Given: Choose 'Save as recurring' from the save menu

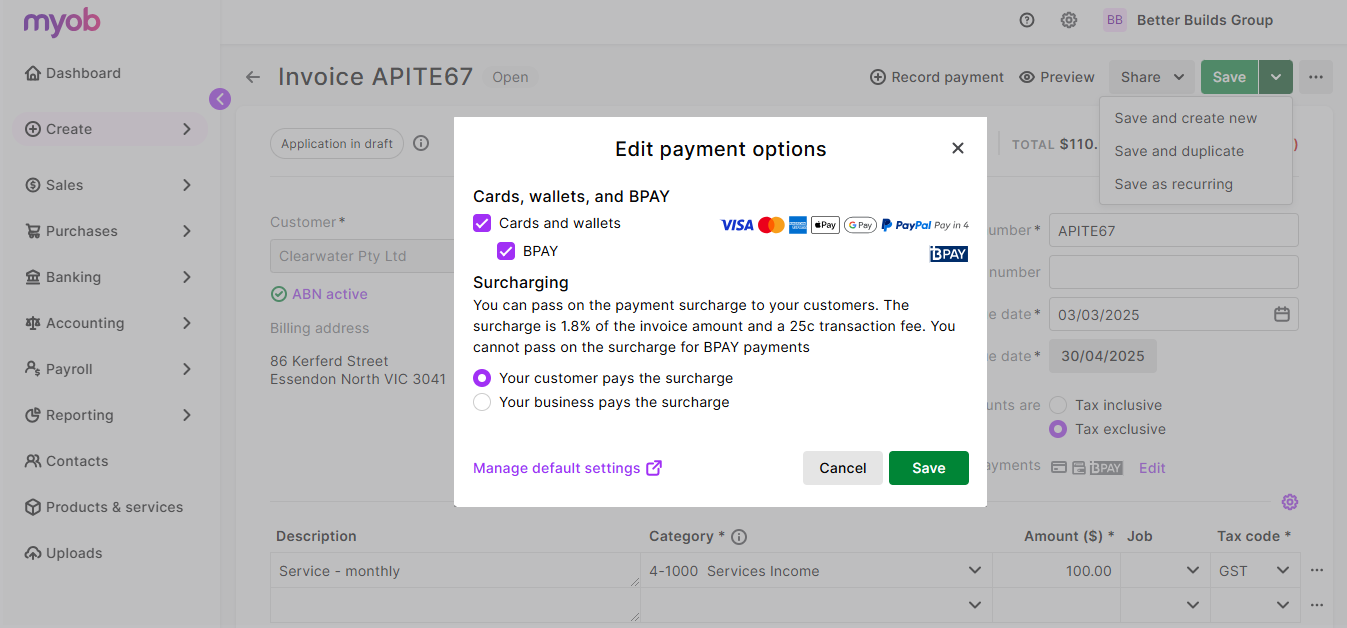Looking at the screenshot, I should point(1172,183).
